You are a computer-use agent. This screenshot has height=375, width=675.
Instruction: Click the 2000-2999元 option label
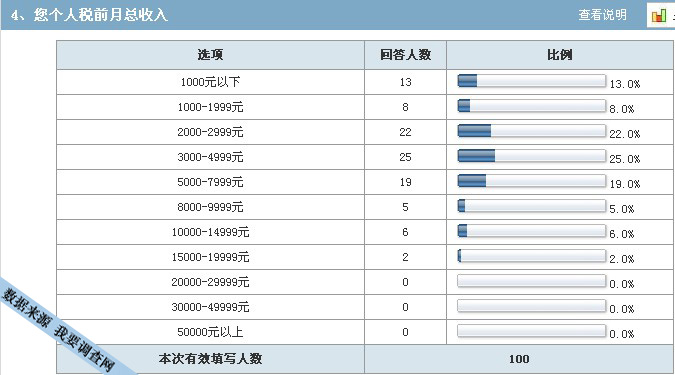(x=211, y=132)
